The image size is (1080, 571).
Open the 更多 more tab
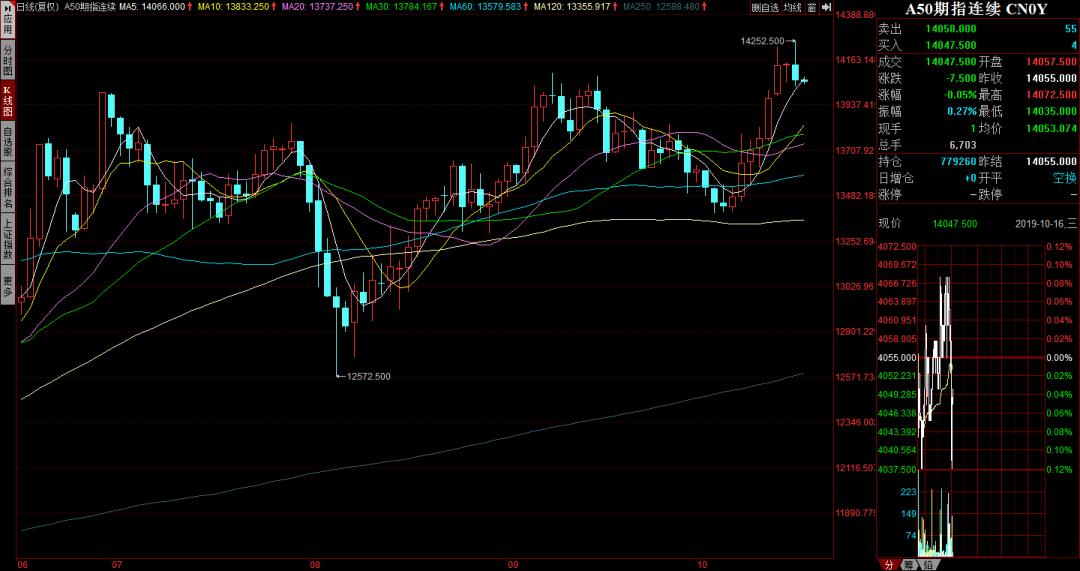(8, 287)
